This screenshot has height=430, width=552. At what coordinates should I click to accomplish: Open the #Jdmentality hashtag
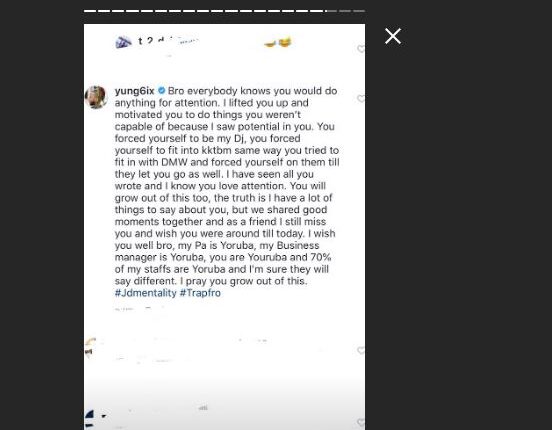point(146,293)
